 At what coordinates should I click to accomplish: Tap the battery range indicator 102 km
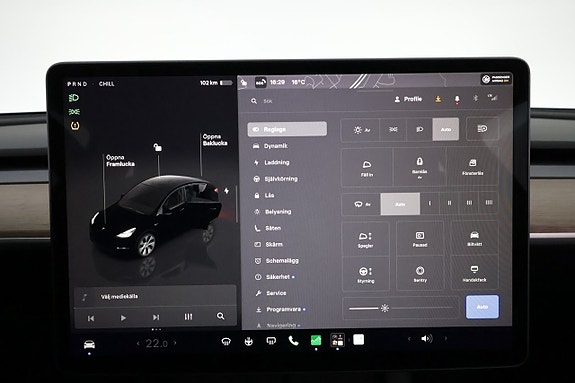pos(216,83)
